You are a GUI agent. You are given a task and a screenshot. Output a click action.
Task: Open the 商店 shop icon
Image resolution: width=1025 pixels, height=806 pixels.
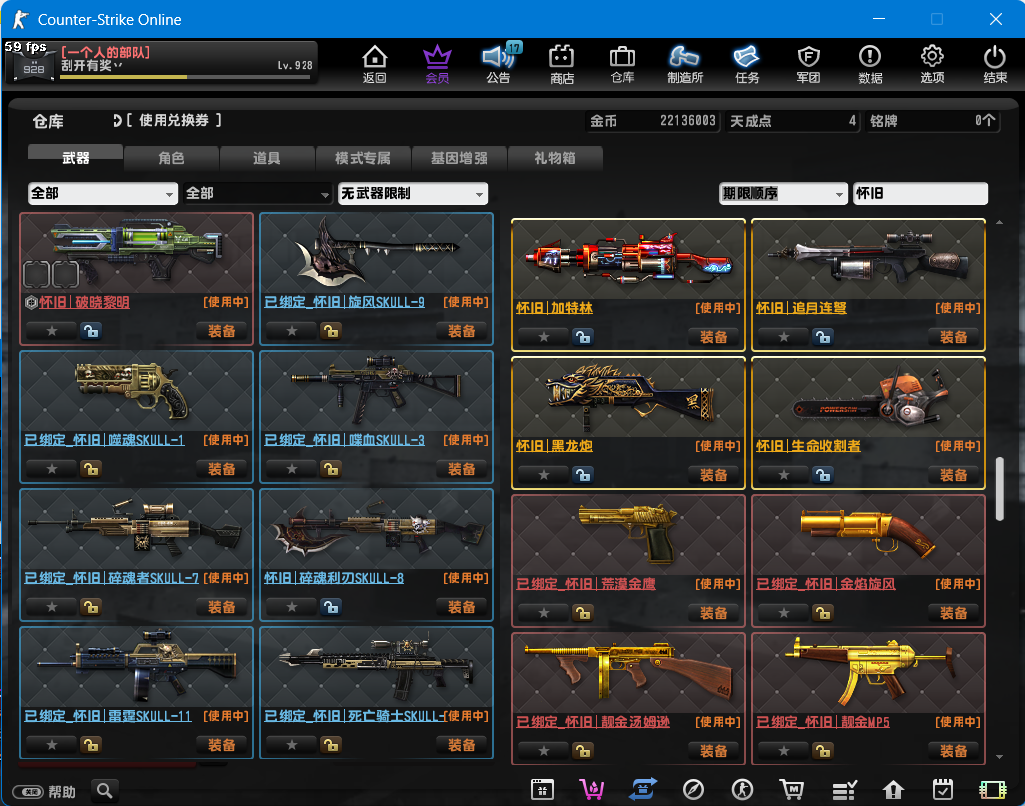pyautogui.click(x=562, y=64)
